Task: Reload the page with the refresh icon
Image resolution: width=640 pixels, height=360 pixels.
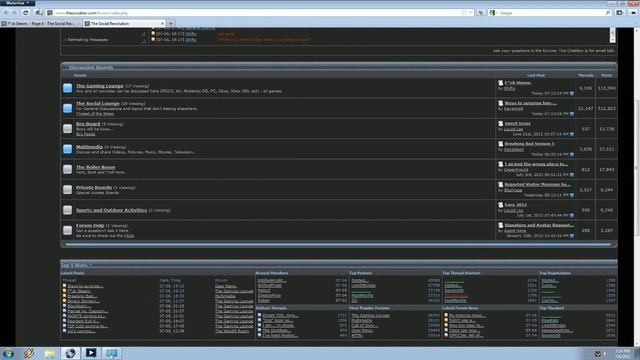Action: pos(26,13)
